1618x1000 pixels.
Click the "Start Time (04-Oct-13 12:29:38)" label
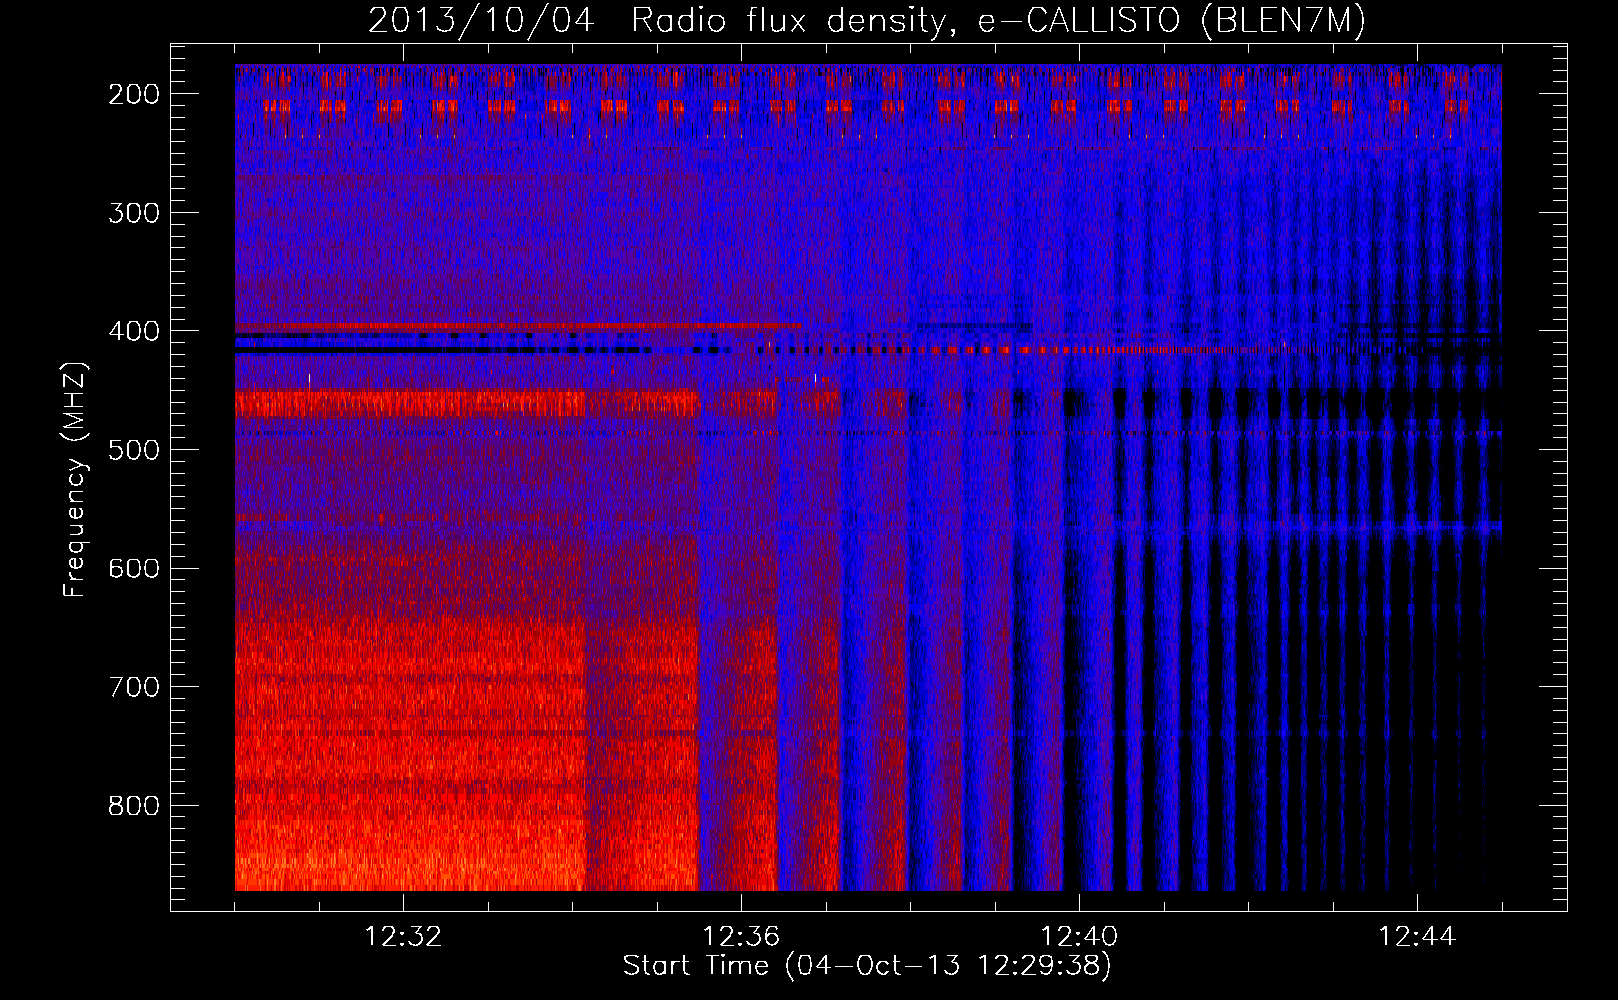(x=867, y=966)
